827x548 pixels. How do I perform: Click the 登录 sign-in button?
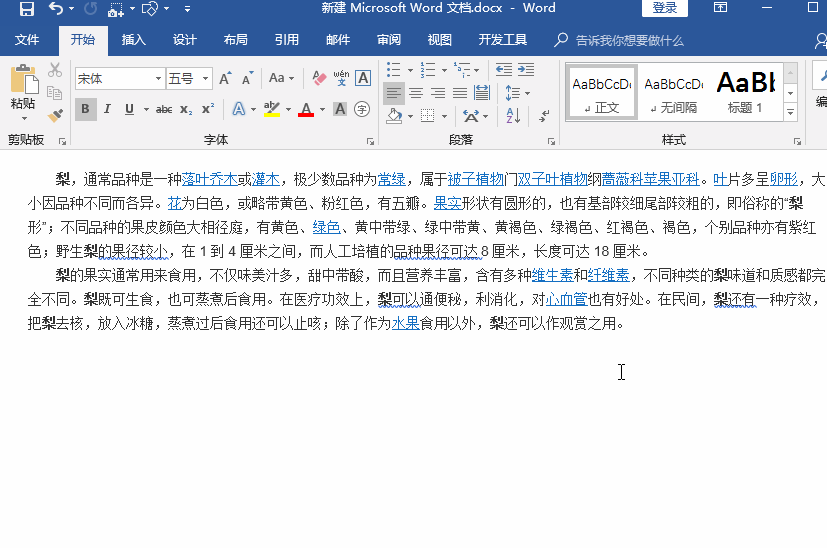665,8
